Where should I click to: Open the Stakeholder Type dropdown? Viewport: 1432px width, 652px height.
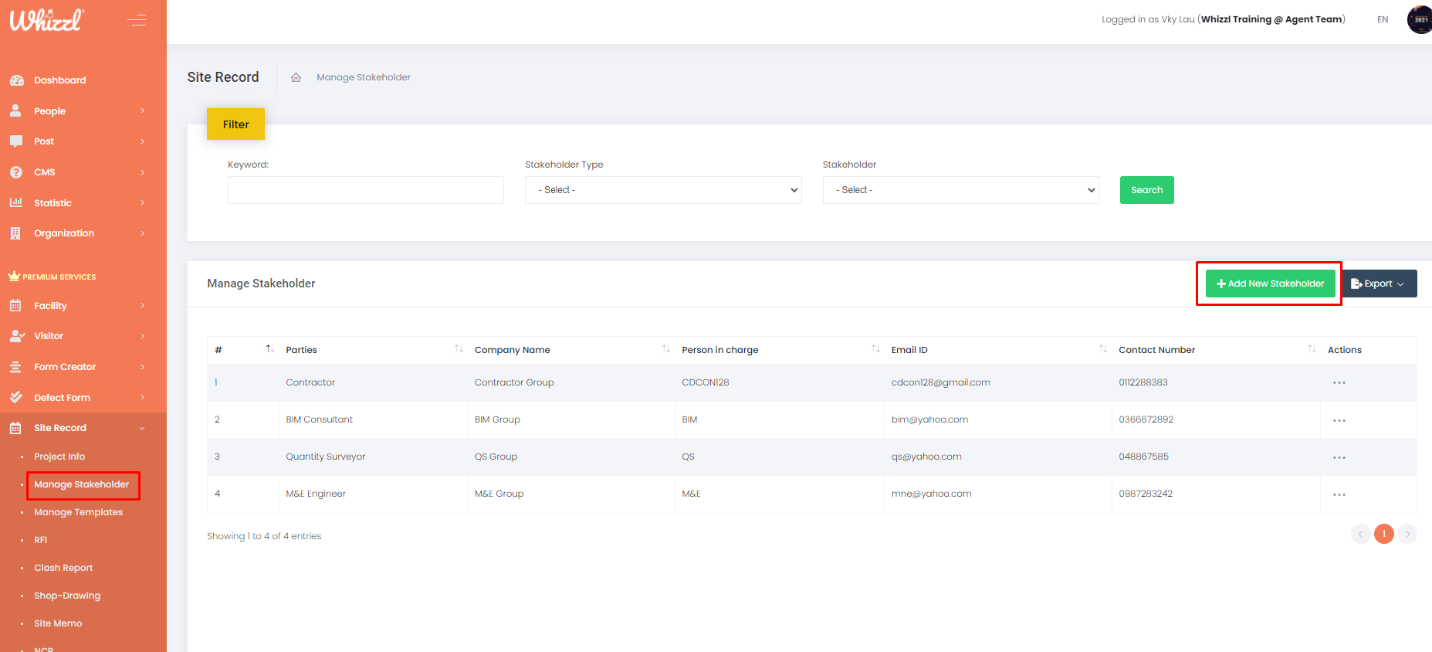[662, 190]
